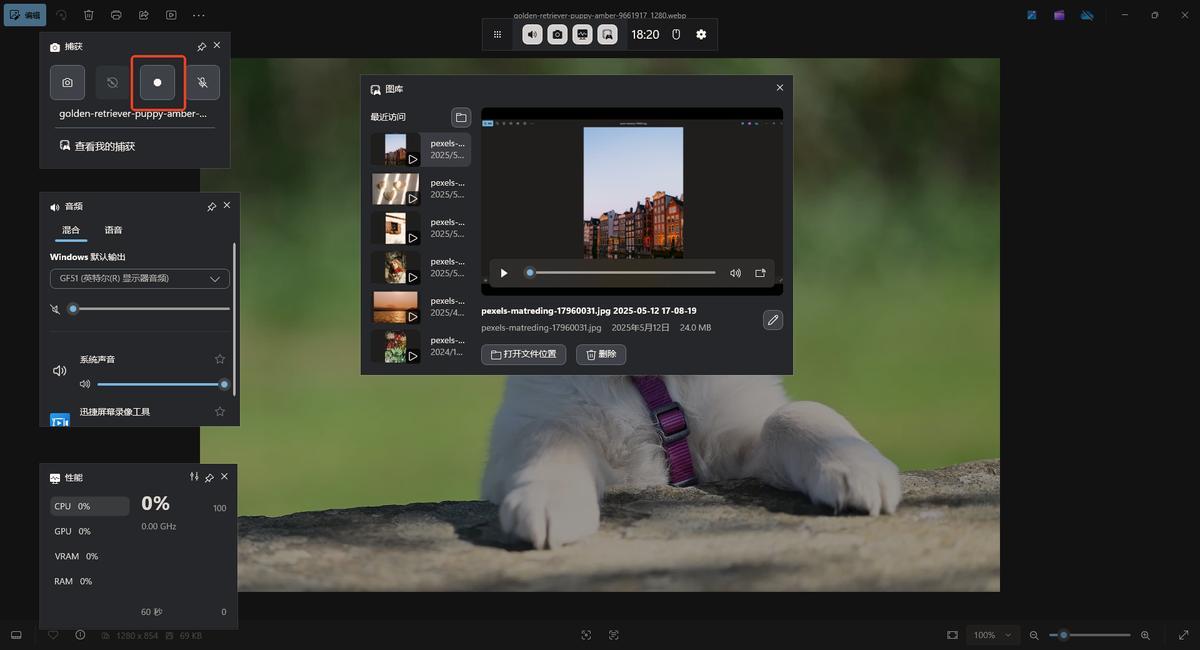Favorite 系统声音 with the star icon
1200x650 pixels.
click(220, 359)
